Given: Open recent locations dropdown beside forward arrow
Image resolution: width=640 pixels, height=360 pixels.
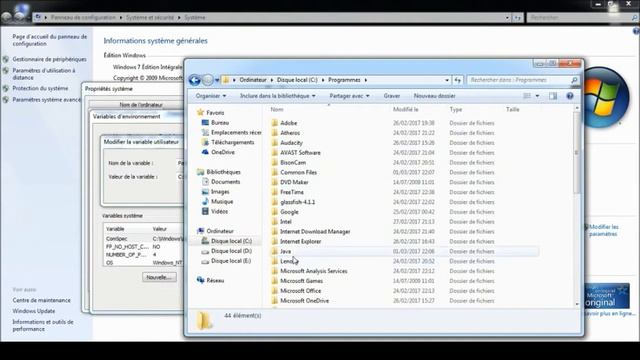Looking at the screenshot, I should click(217, 80).
